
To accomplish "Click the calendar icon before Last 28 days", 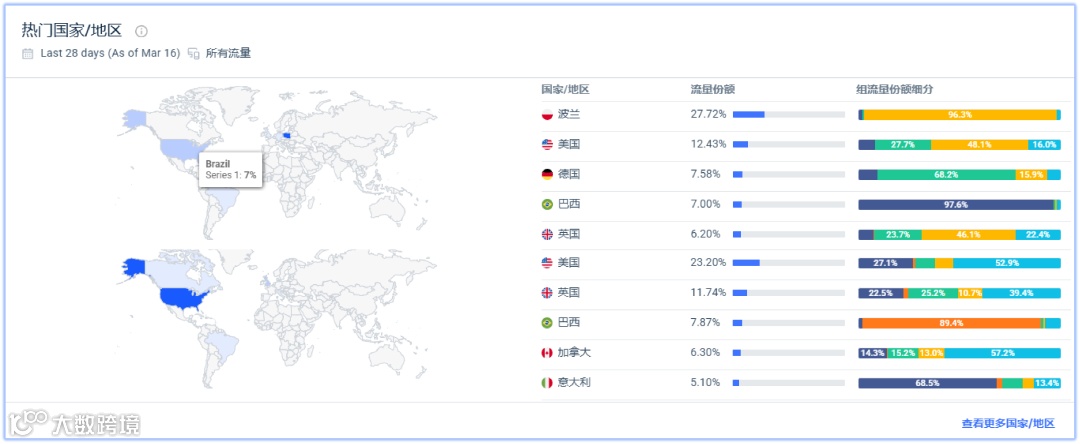I will 28,53.
